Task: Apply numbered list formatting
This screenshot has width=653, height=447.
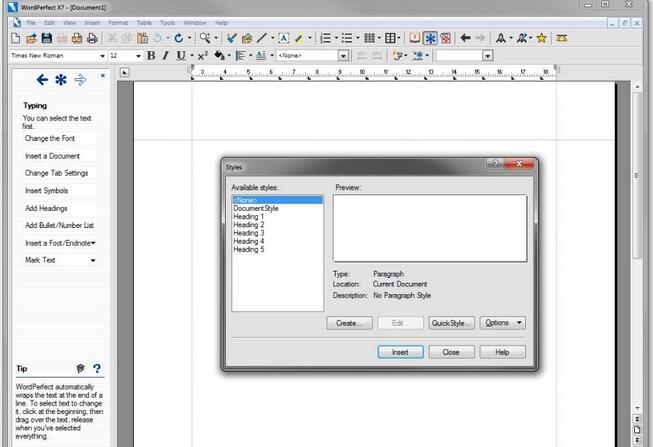Action: click(326, 38)
